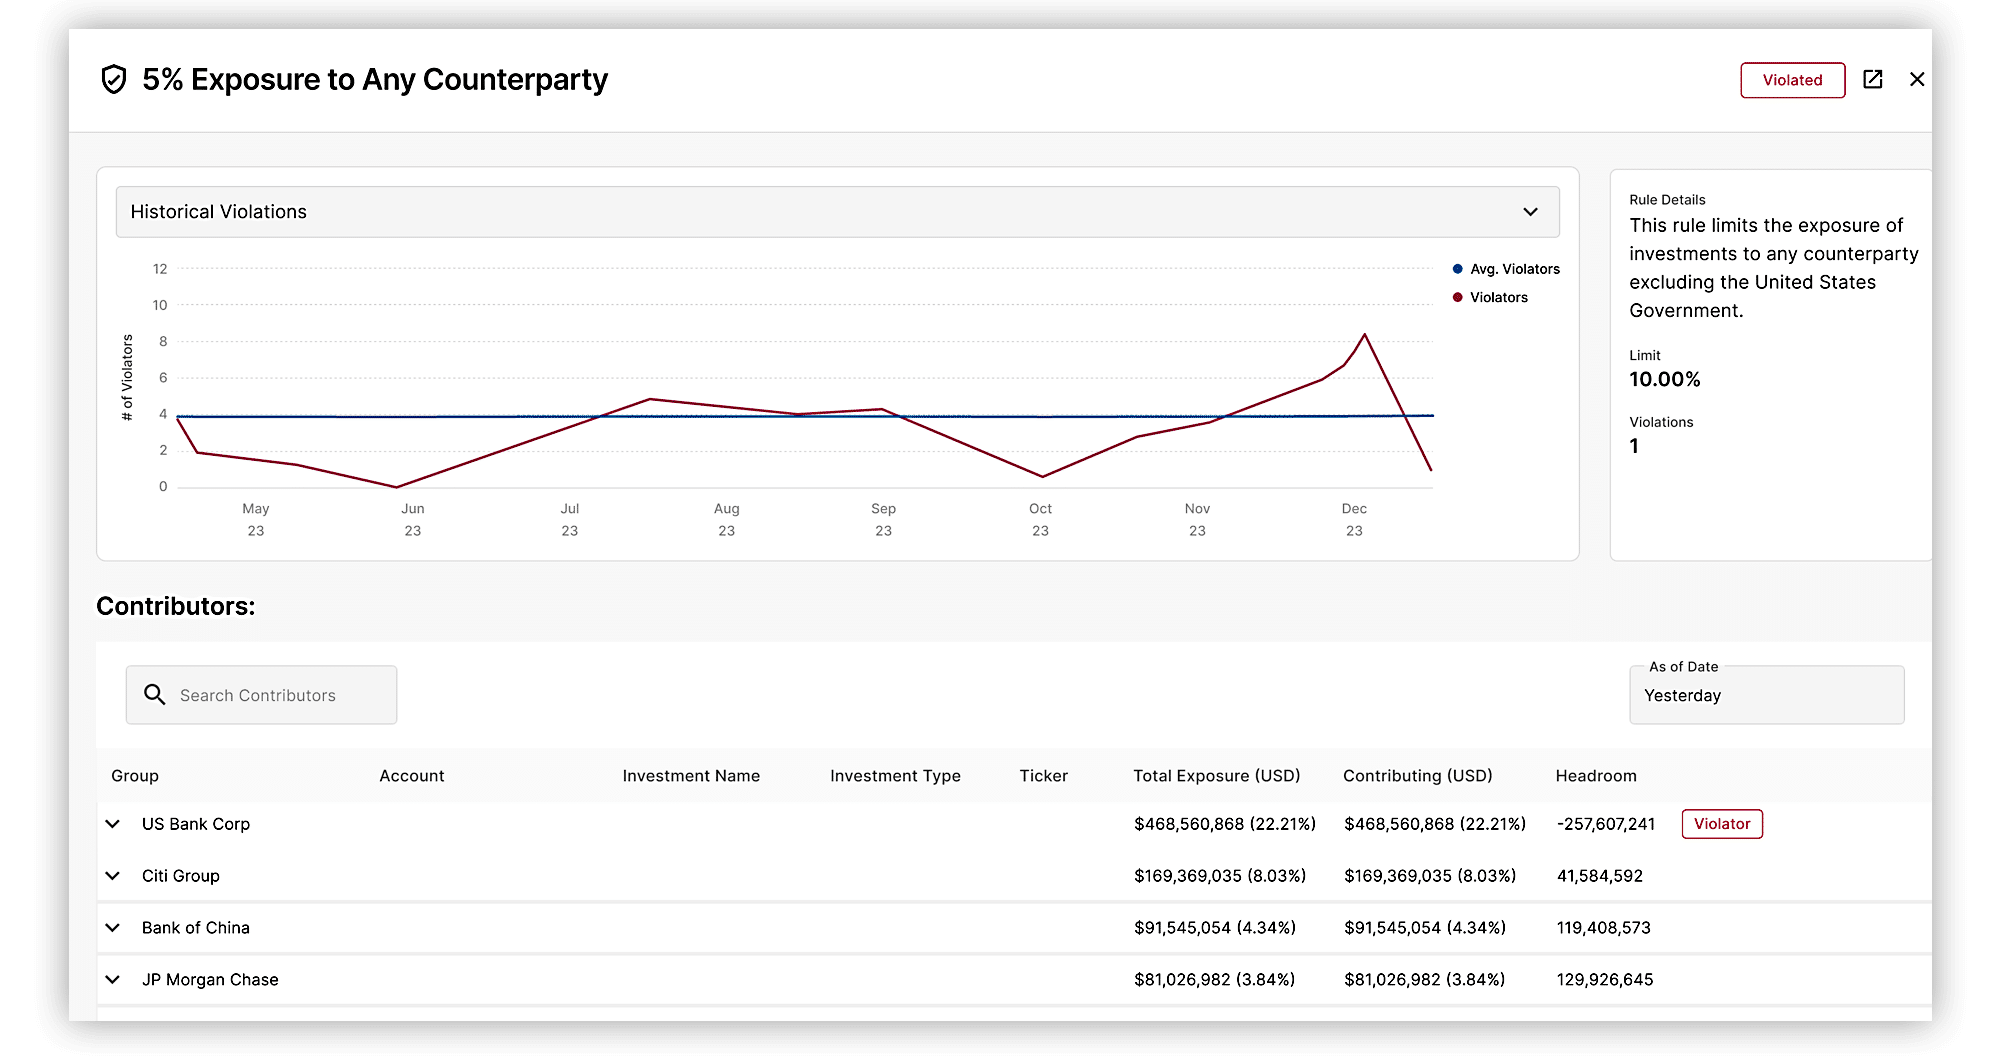Toggle the Violators legend series
Image resolution: width=2000 pixels, height=1062 pixels.
tap(1490, 297)
